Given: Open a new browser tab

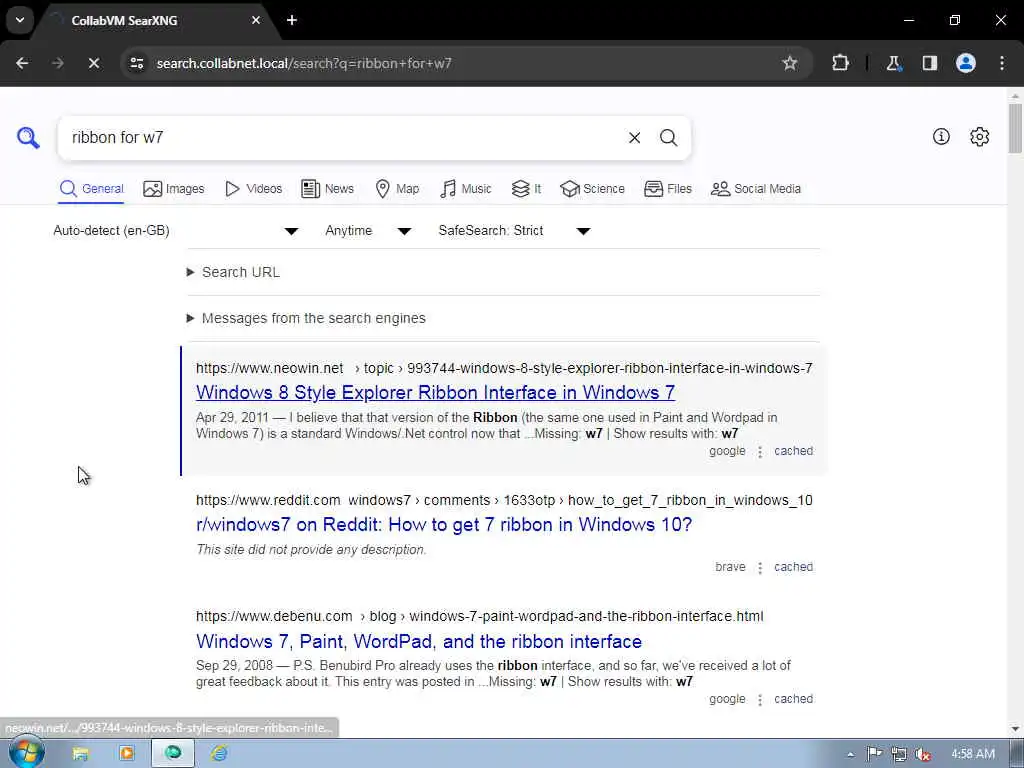Looking at the screenshot, I should (292, 20).
